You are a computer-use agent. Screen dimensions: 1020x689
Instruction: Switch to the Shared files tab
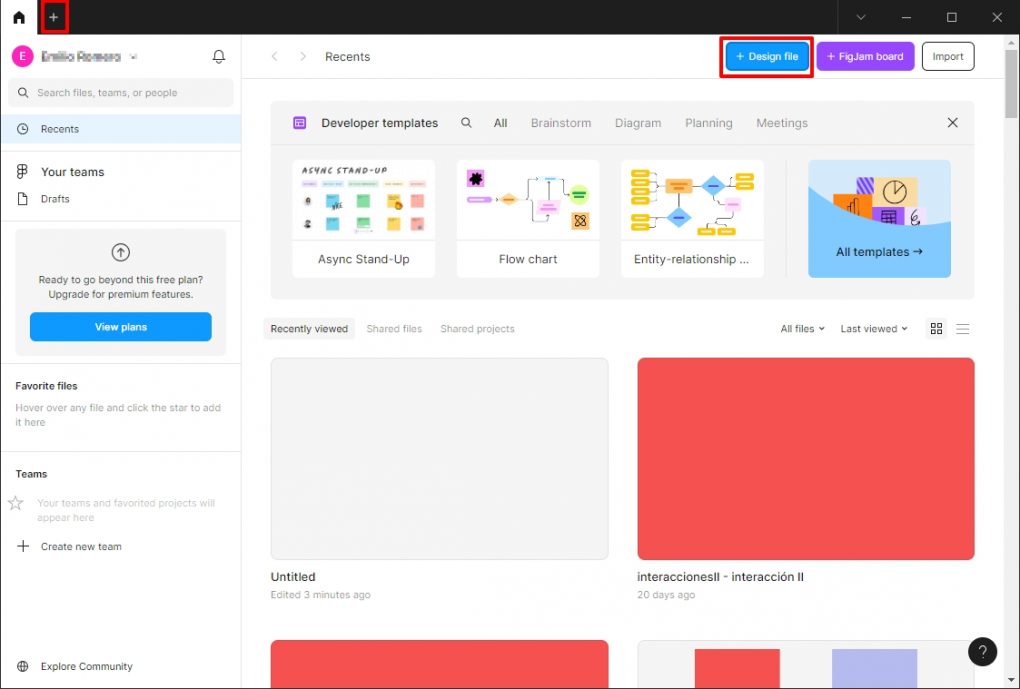tap(394, 329)
